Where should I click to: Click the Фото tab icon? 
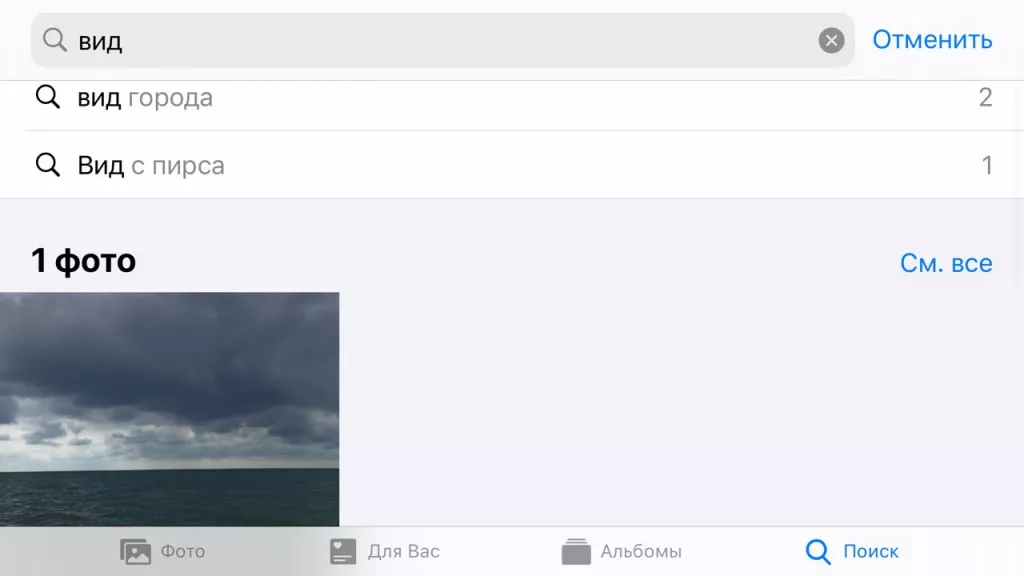coord(135,552)
